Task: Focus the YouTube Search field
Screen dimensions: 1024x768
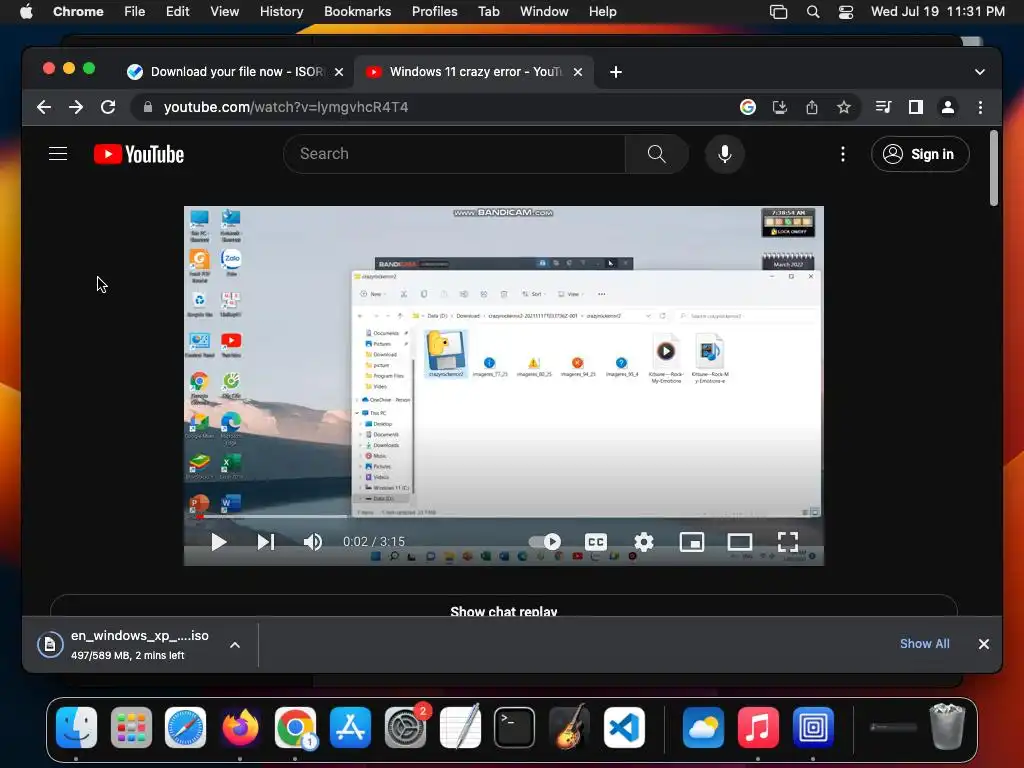Action: [x=454, y=154]
